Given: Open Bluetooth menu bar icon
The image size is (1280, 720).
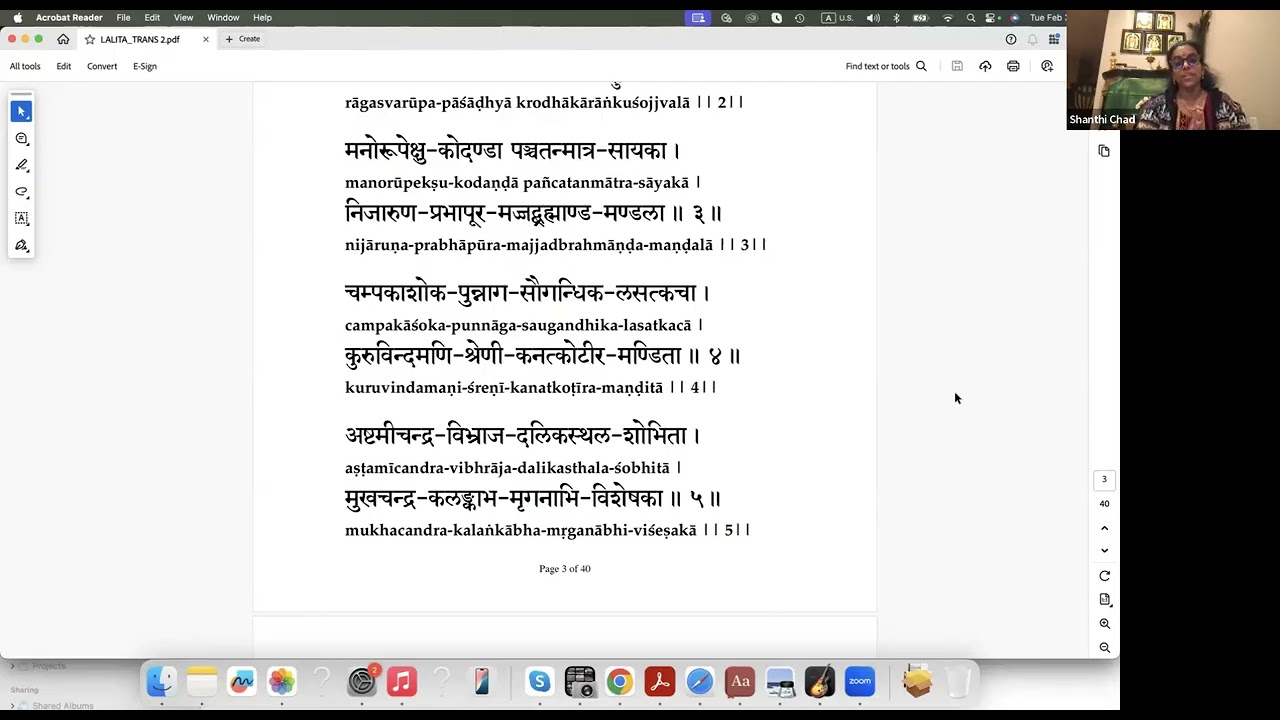Looking at the screenshot, I should pos(896,17).
